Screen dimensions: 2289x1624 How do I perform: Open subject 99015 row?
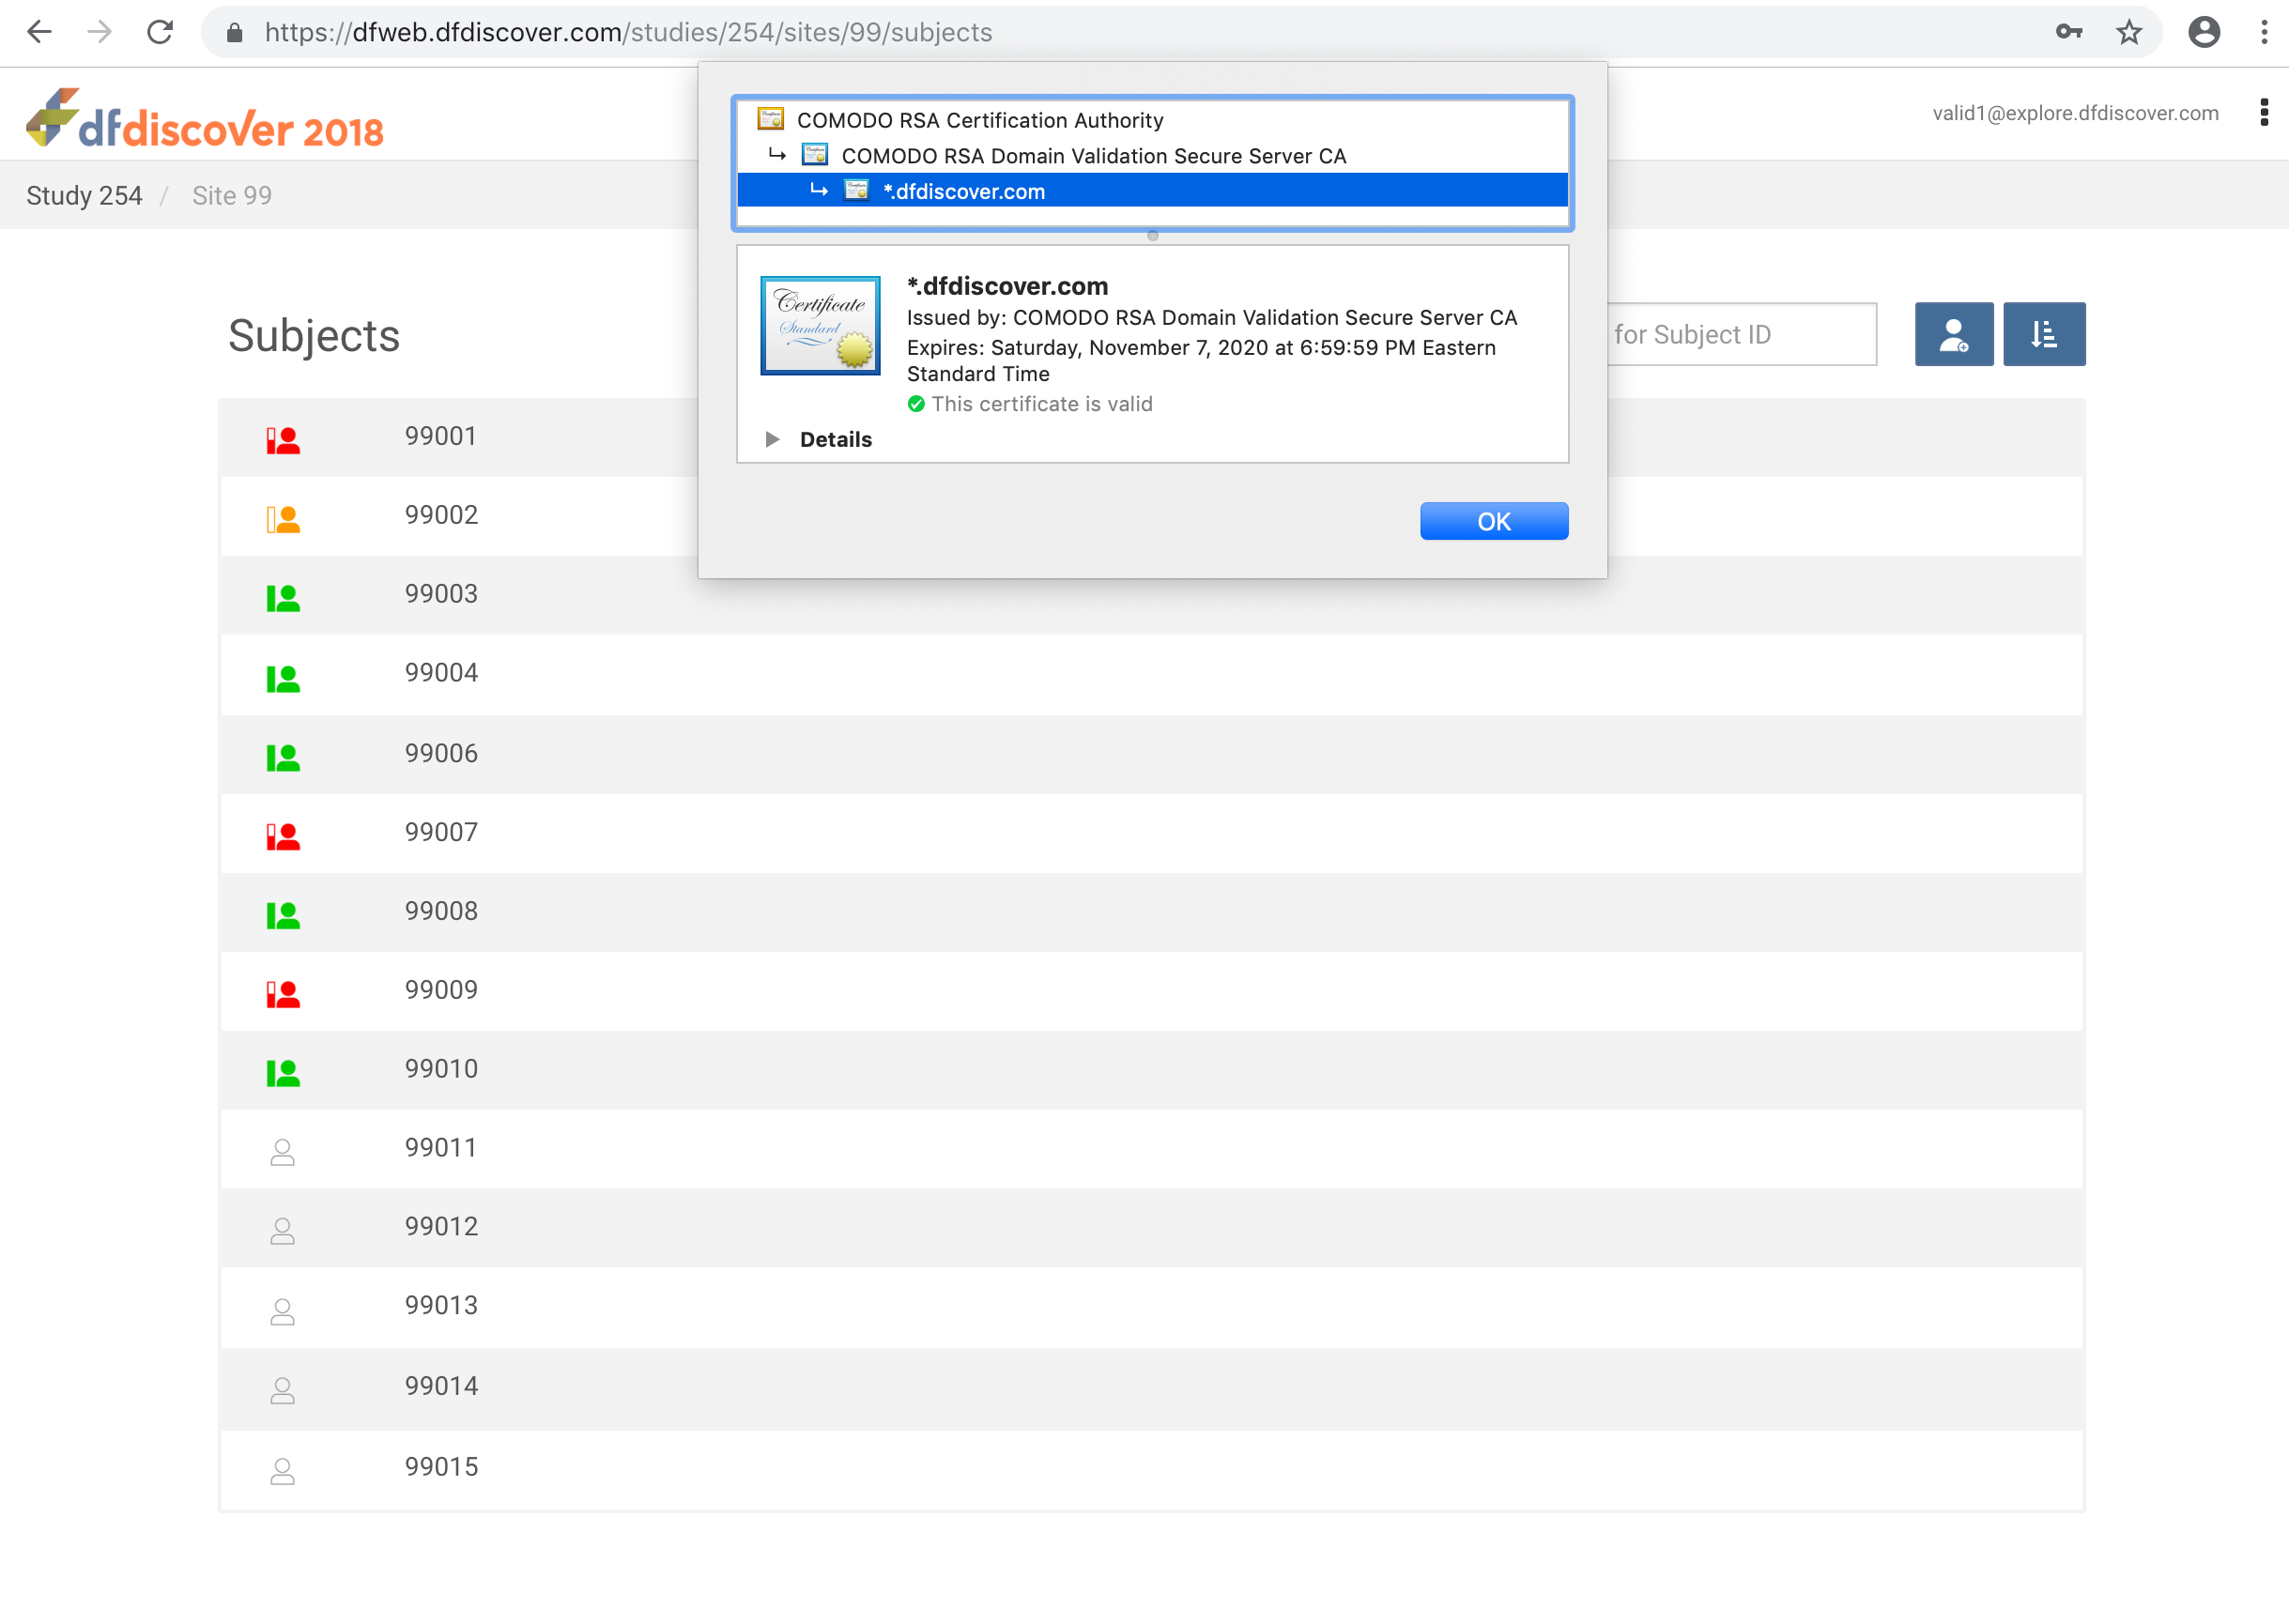coord(441,1467)
